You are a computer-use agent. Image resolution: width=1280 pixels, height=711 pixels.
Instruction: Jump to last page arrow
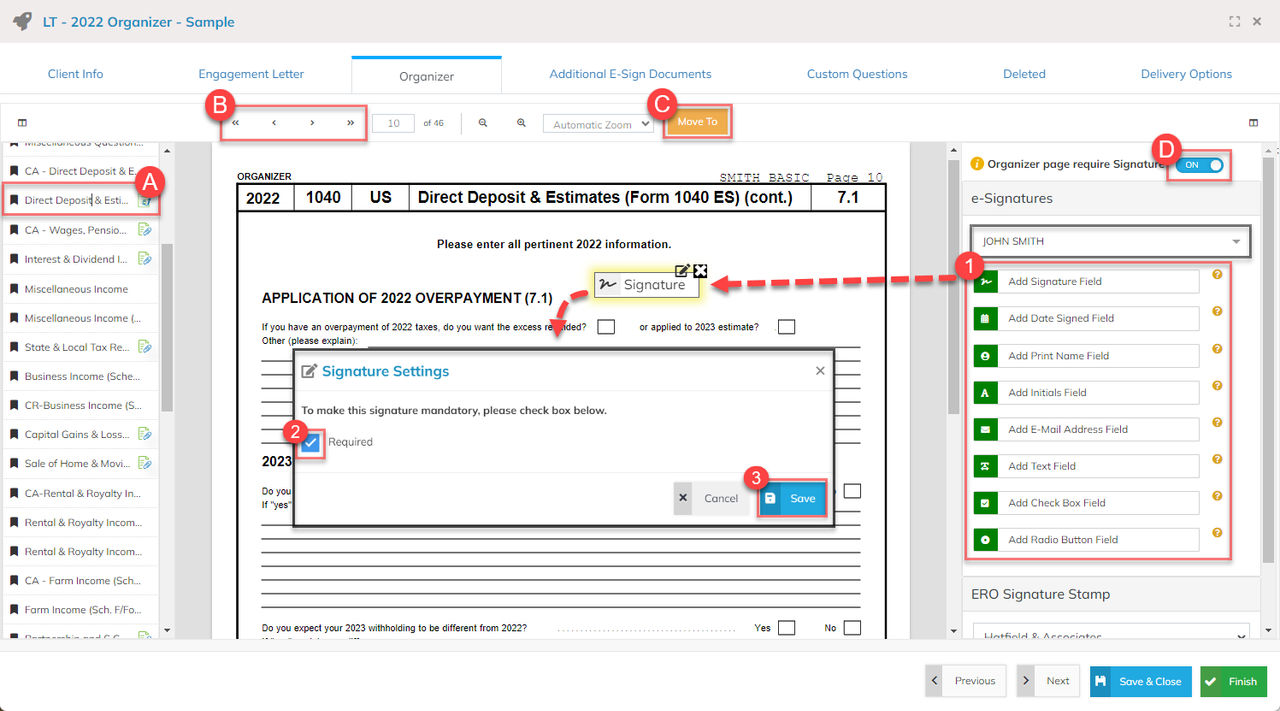pyautogui.click(x=350, y=123)
